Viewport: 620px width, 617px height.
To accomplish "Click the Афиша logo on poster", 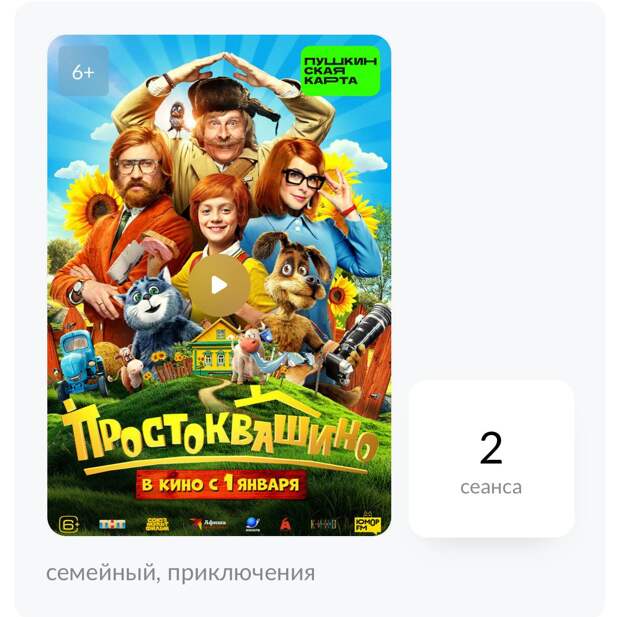I will tap(208, 524).
